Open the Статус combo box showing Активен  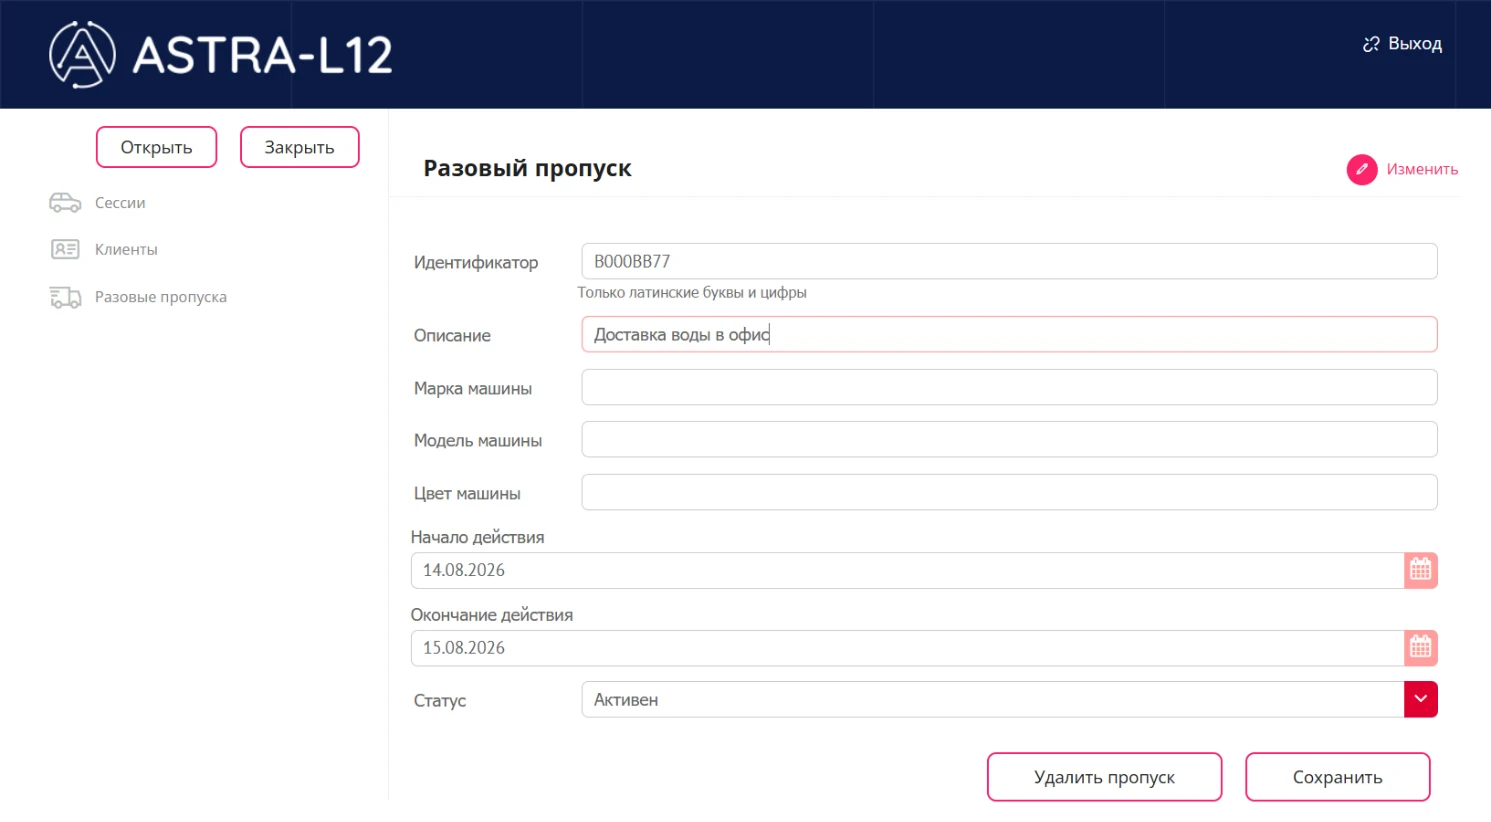tap(1009, 699)
